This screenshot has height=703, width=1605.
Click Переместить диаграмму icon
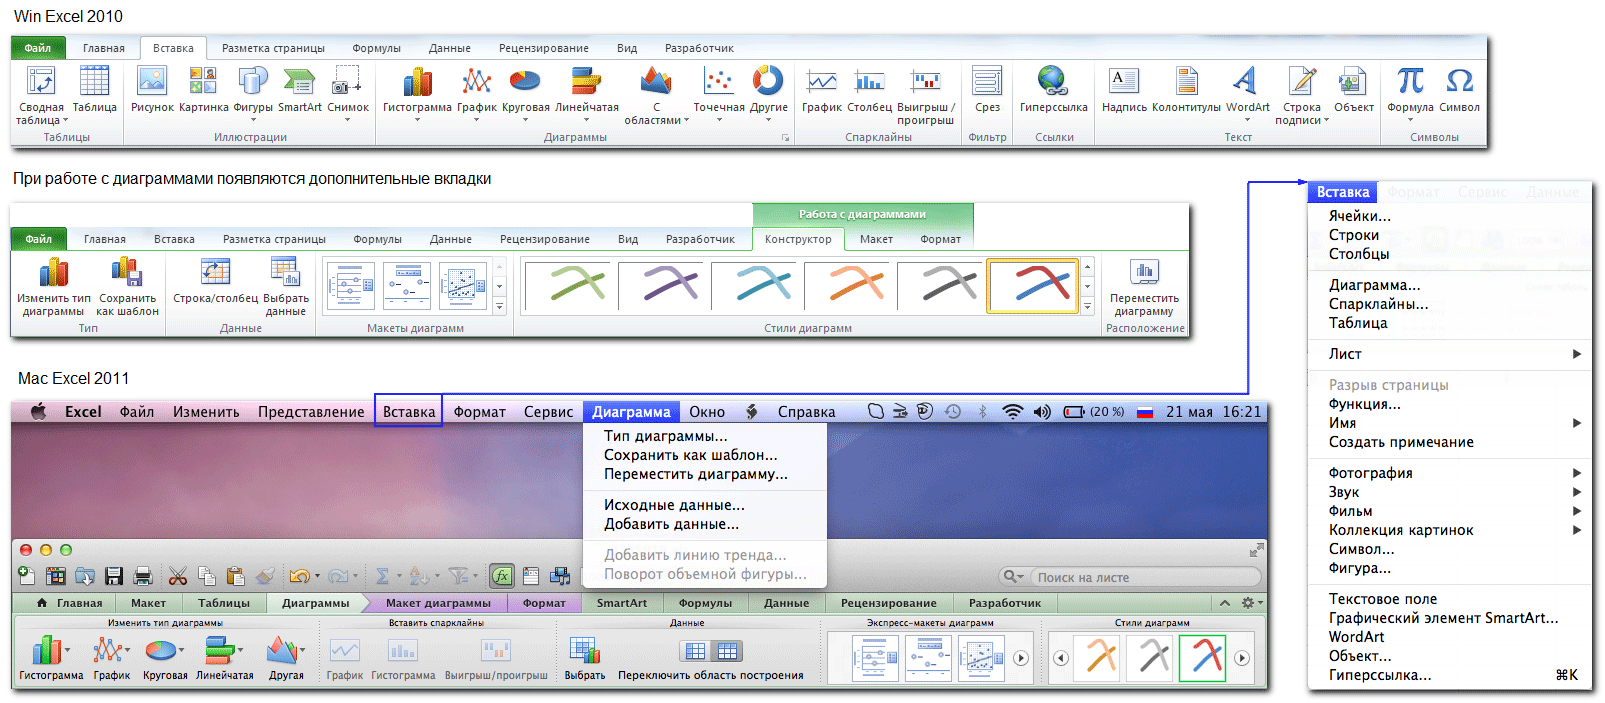click(x=1144, y=272)
